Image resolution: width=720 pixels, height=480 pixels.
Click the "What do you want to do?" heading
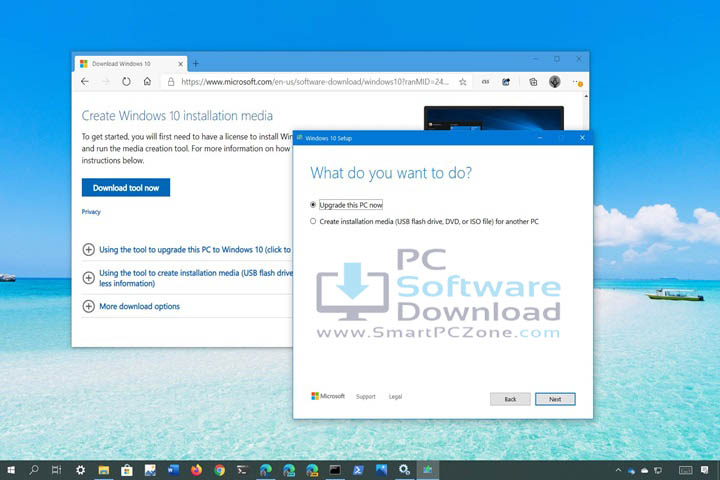(391, 173)
